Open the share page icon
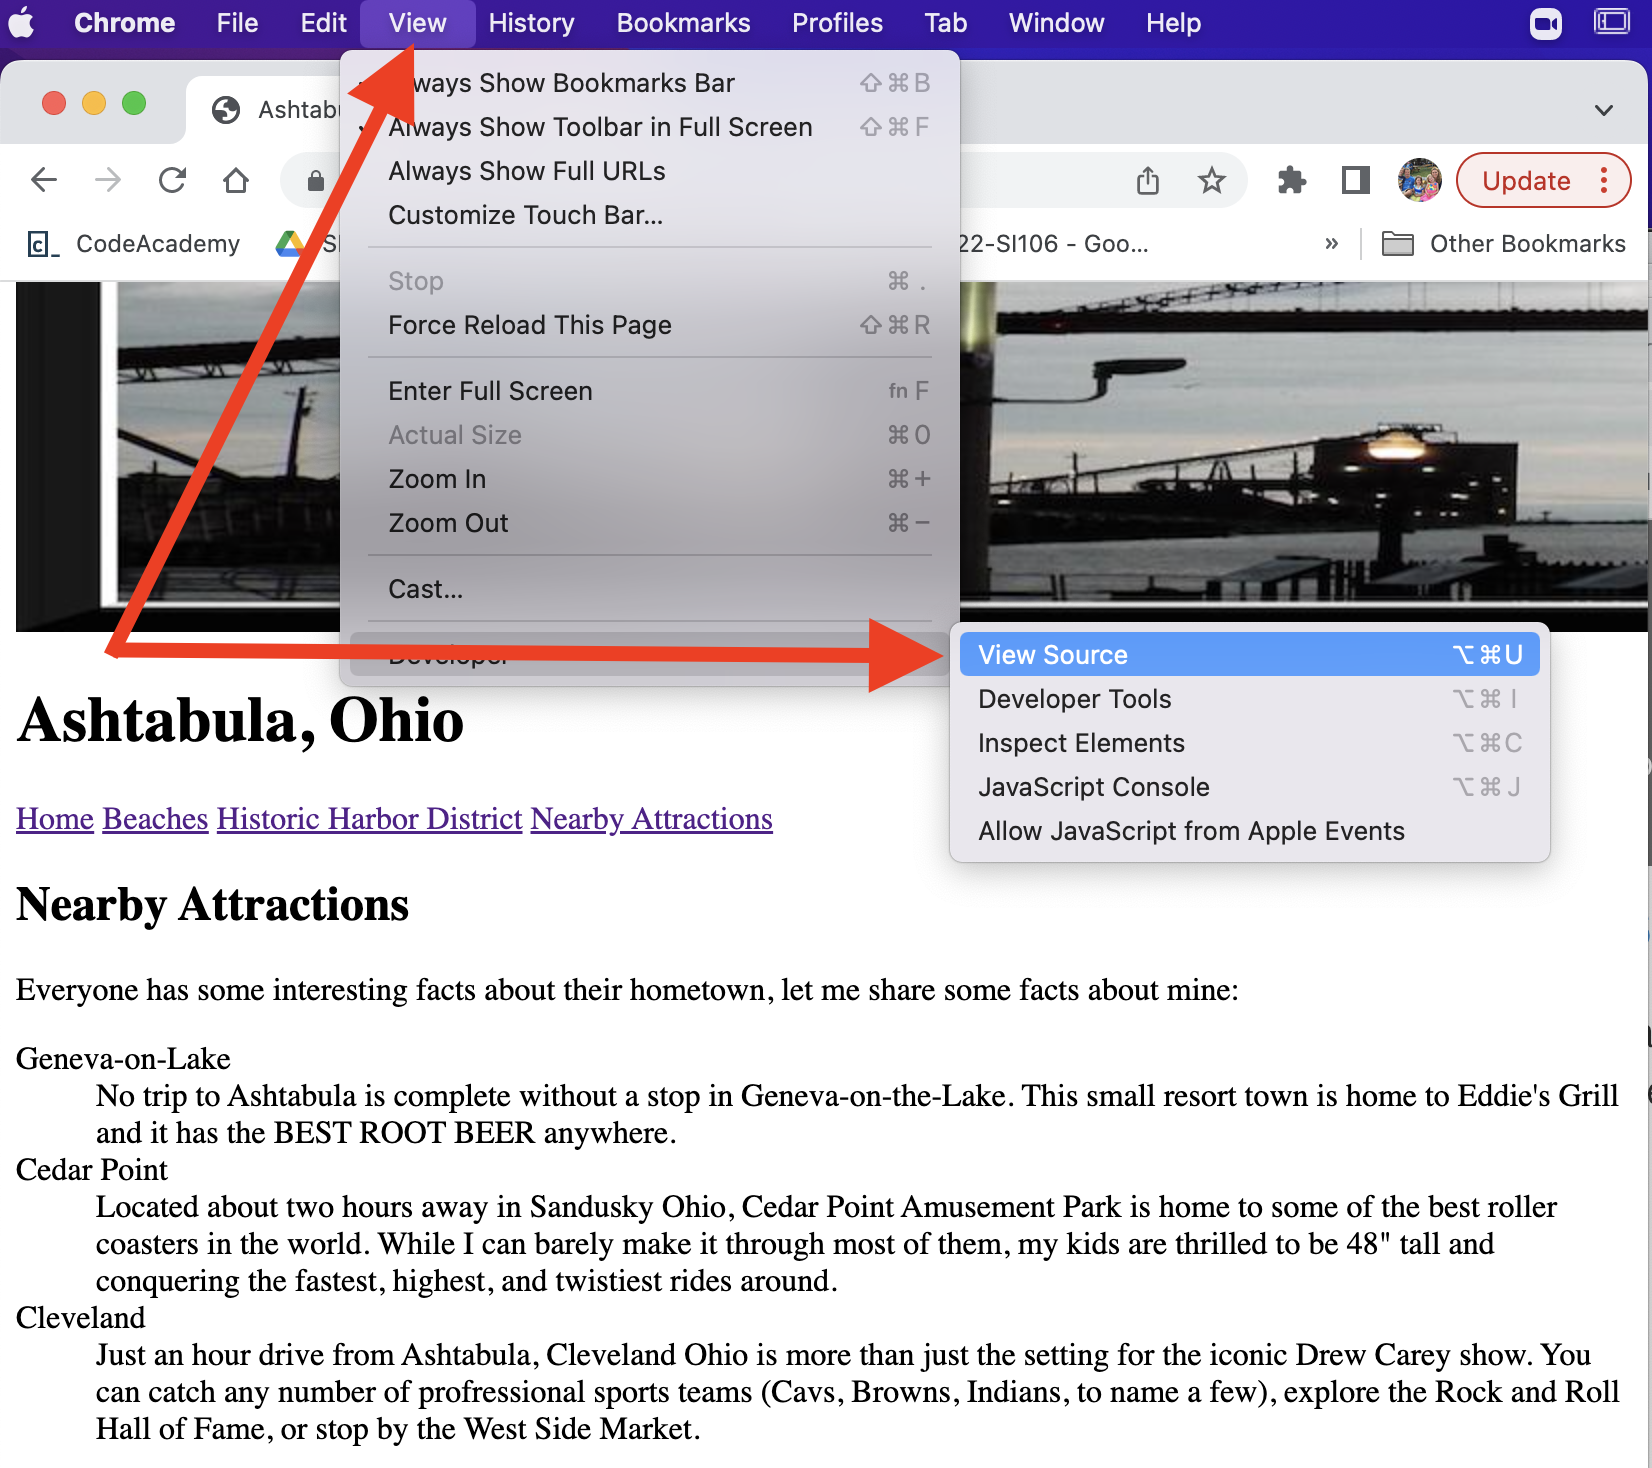 click(1148, 180)
